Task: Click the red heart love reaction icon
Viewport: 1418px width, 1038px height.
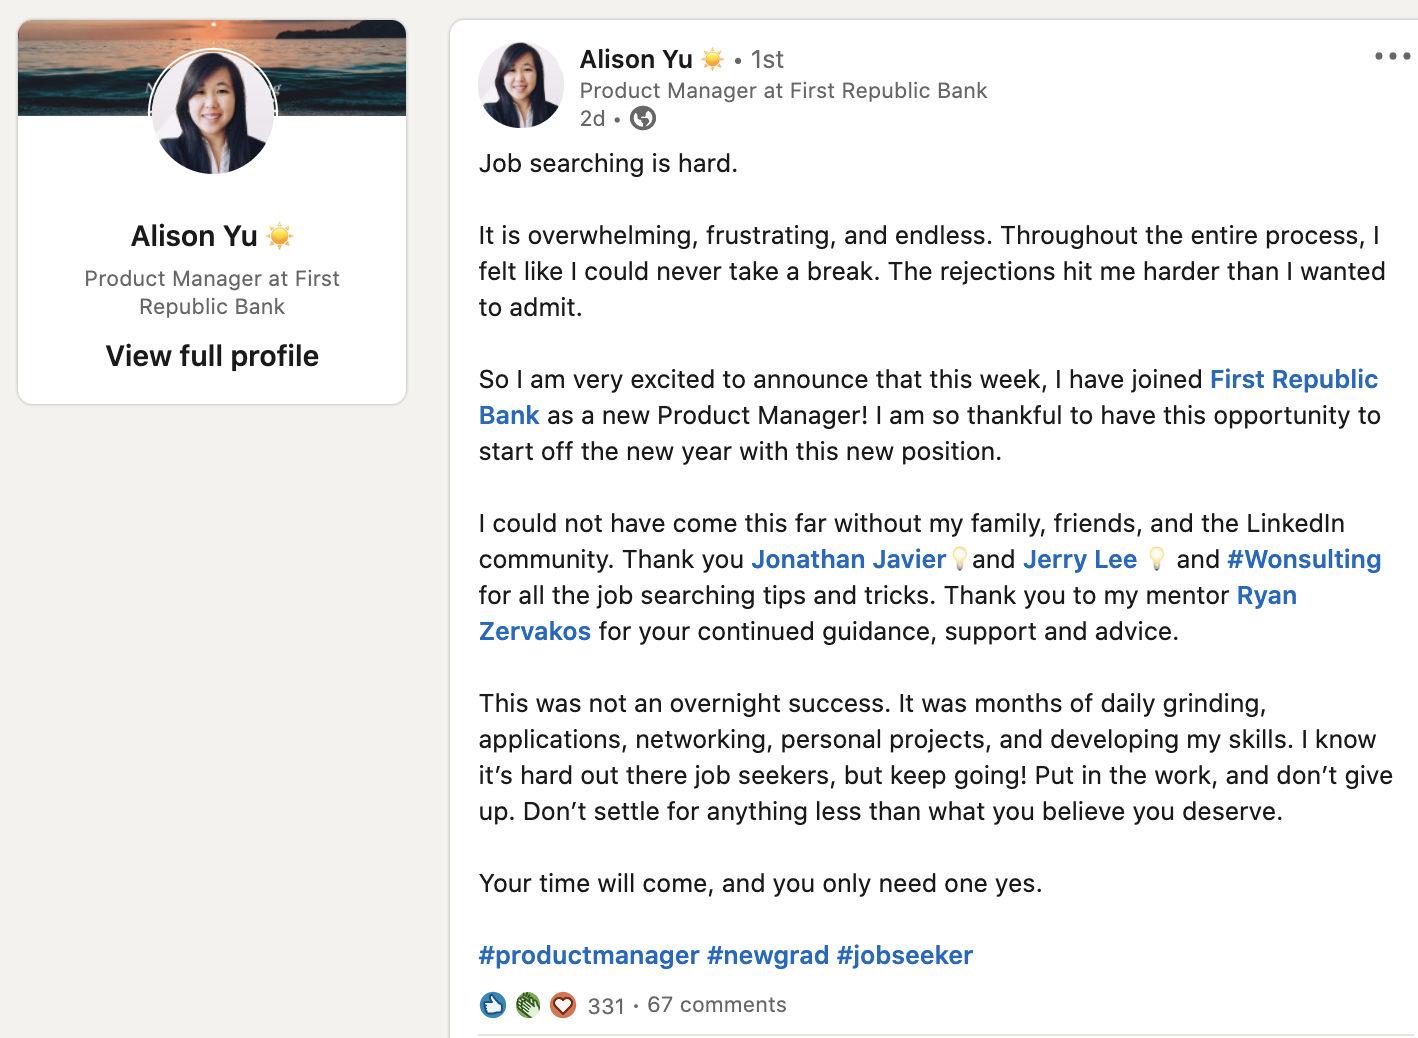Action: click(x=563, y=1005)
